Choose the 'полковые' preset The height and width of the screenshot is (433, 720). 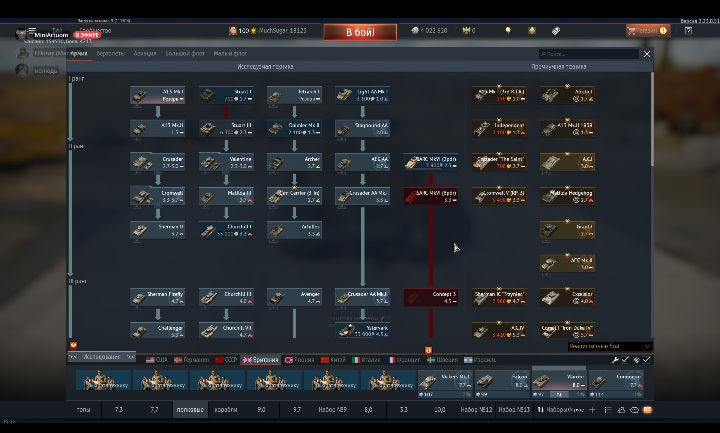190,410
